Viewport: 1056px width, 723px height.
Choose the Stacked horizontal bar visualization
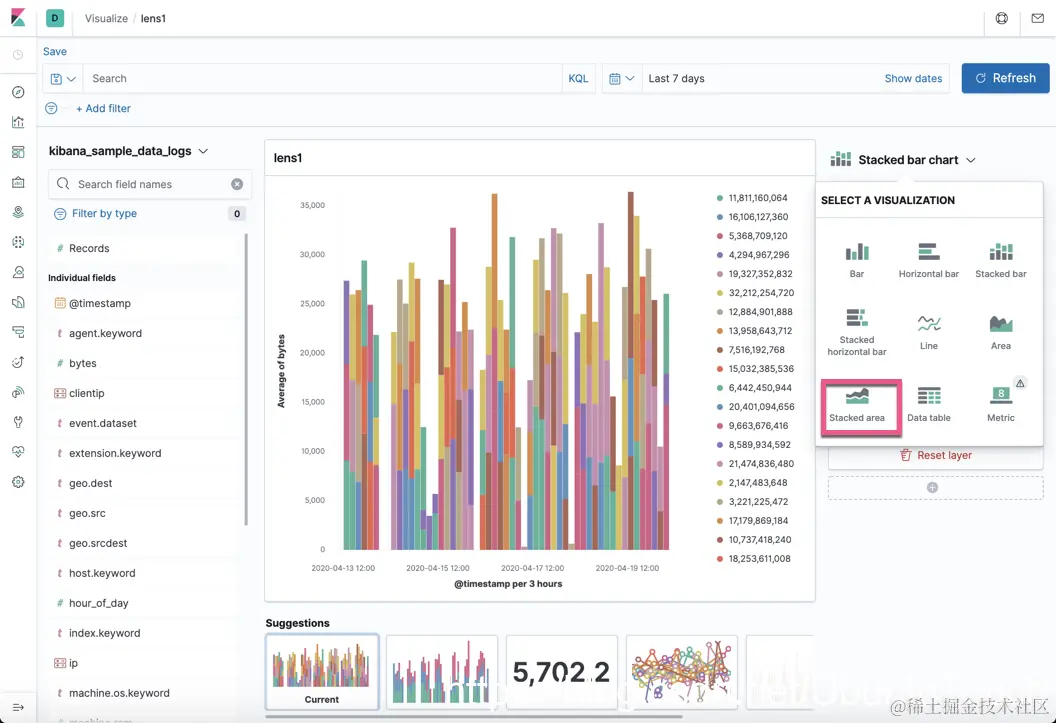click(857, 332)
